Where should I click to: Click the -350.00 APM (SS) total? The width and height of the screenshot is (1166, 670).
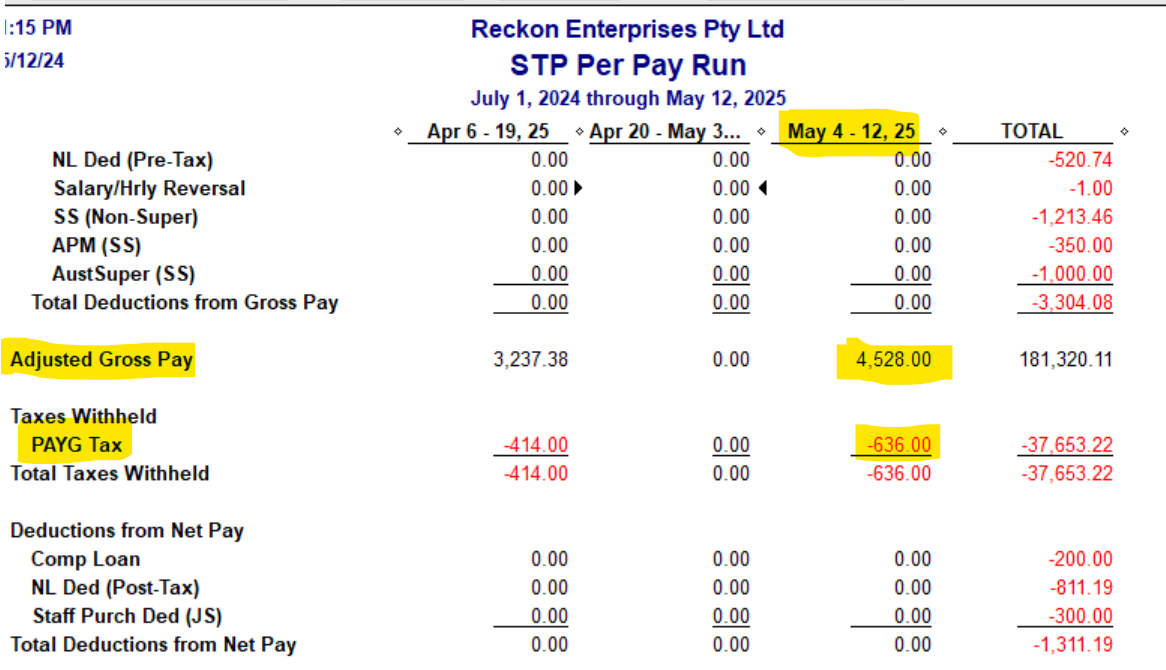click(1080, 245)
